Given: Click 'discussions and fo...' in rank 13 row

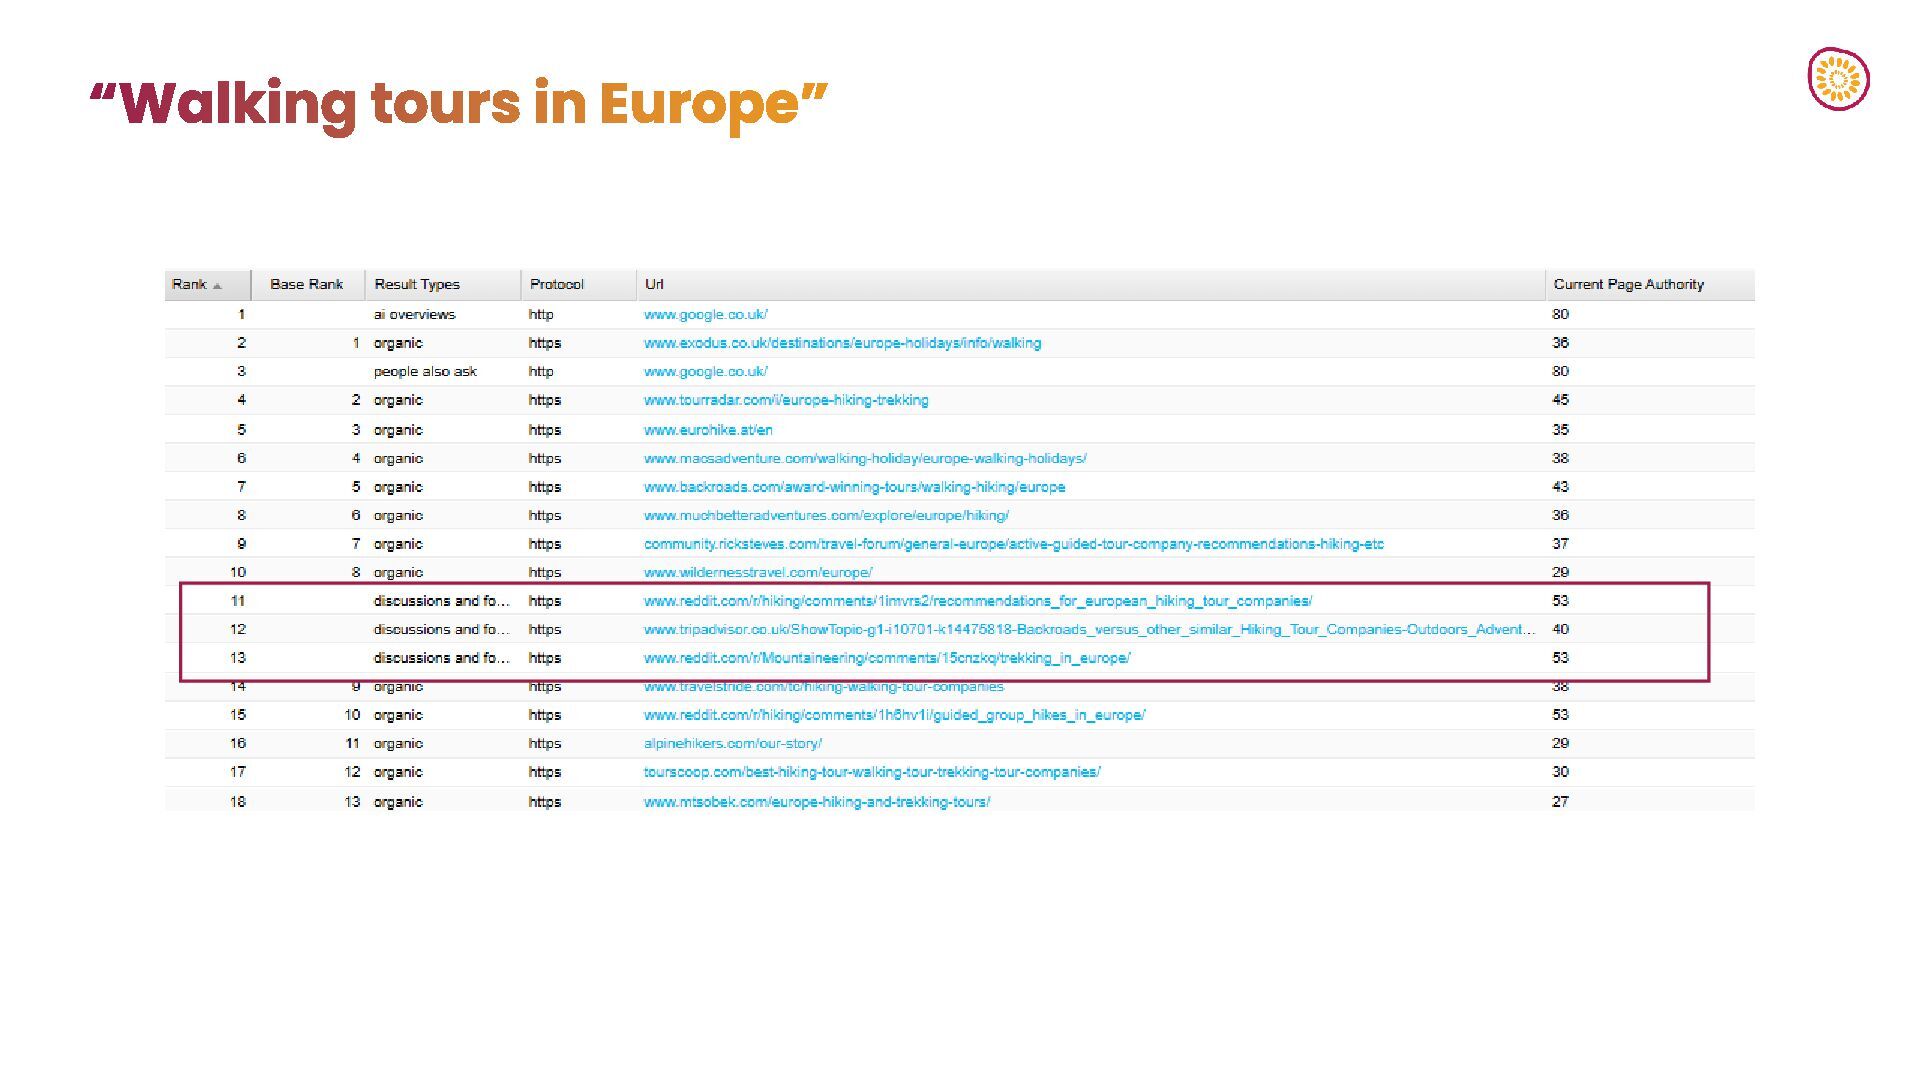Looking at the screenshot, I should pos(441,658).
